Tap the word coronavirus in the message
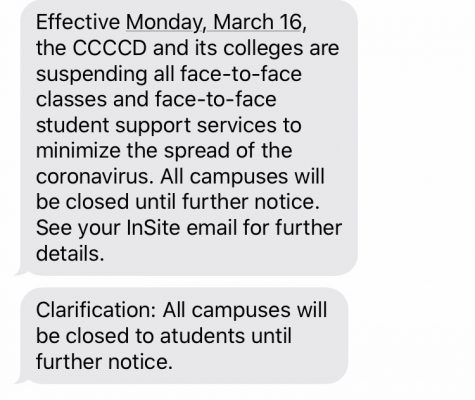The height and width of the screenshot is (400, 475). coord(95,176)
